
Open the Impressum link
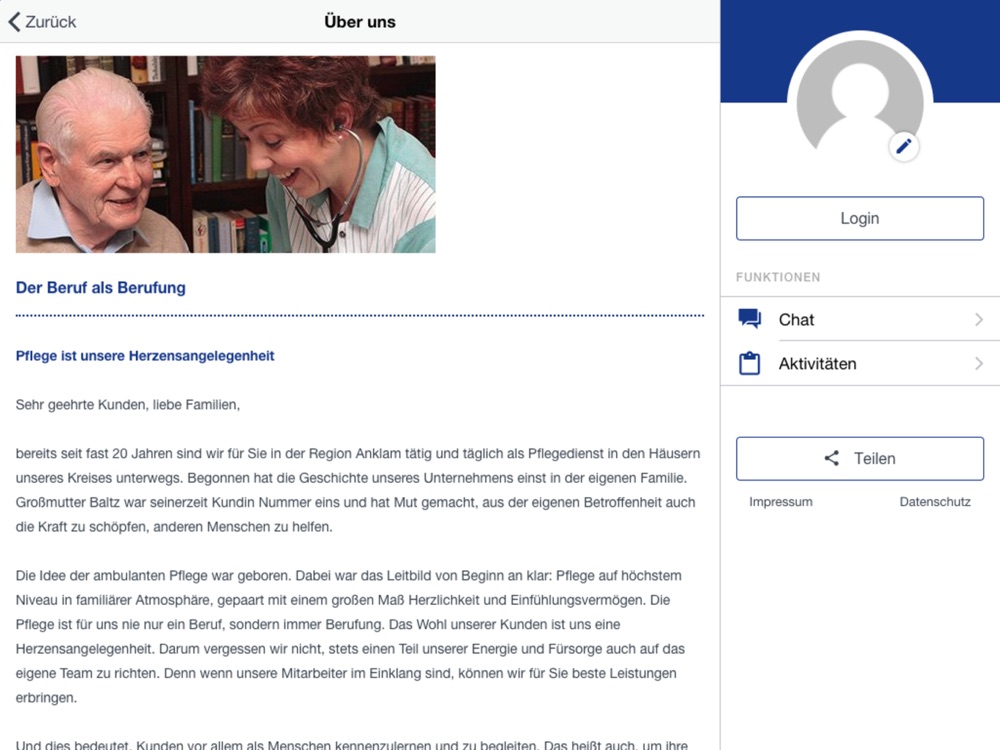click(x=781, y=502)
